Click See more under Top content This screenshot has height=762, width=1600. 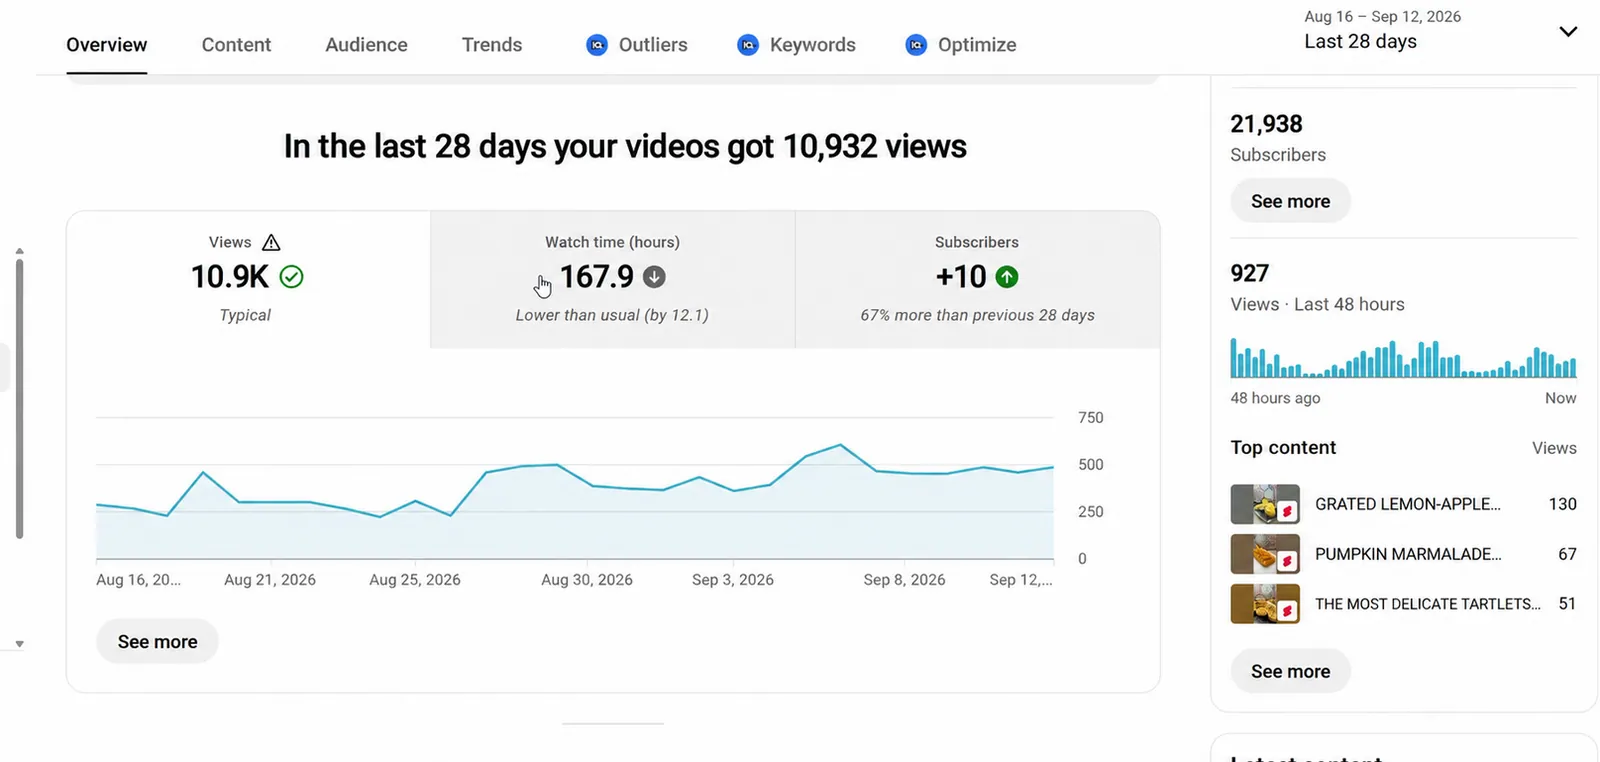[x=1290, y=671]
